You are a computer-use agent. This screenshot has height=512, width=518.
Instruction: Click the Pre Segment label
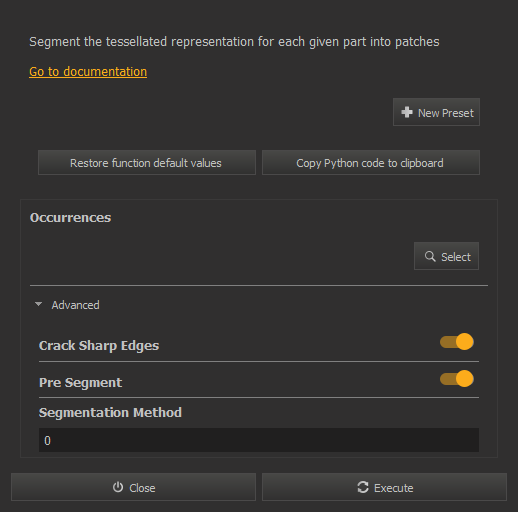tap(80, 383)
